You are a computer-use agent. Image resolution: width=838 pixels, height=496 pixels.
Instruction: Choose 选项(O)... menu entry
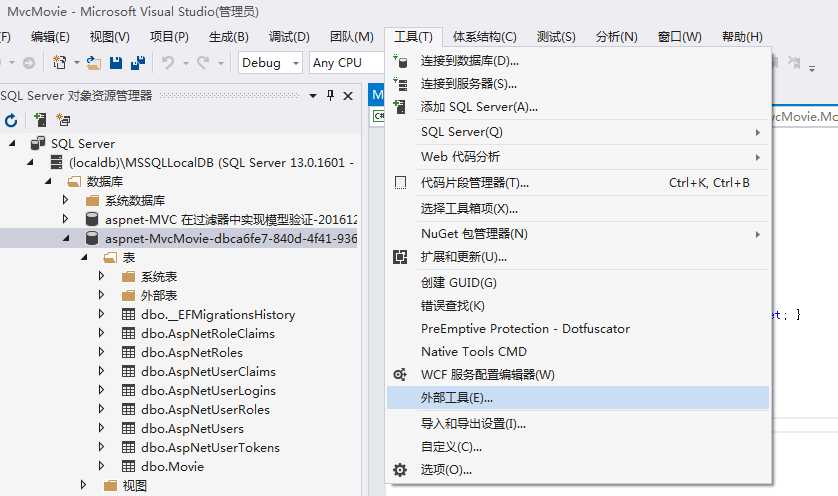click(578, 470)
